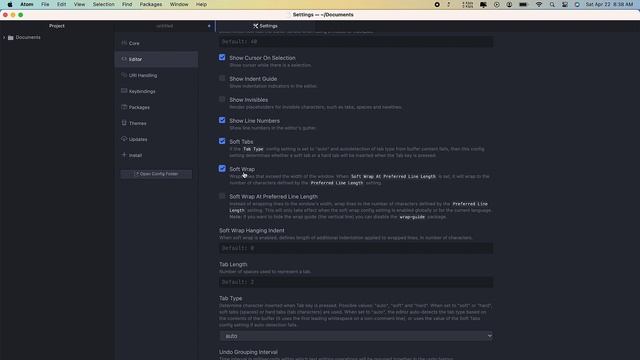The height and width of the screenshot is (360, 640).
Task: Toggle the Soft Tabs checkbox
Action: pos(222,141)
